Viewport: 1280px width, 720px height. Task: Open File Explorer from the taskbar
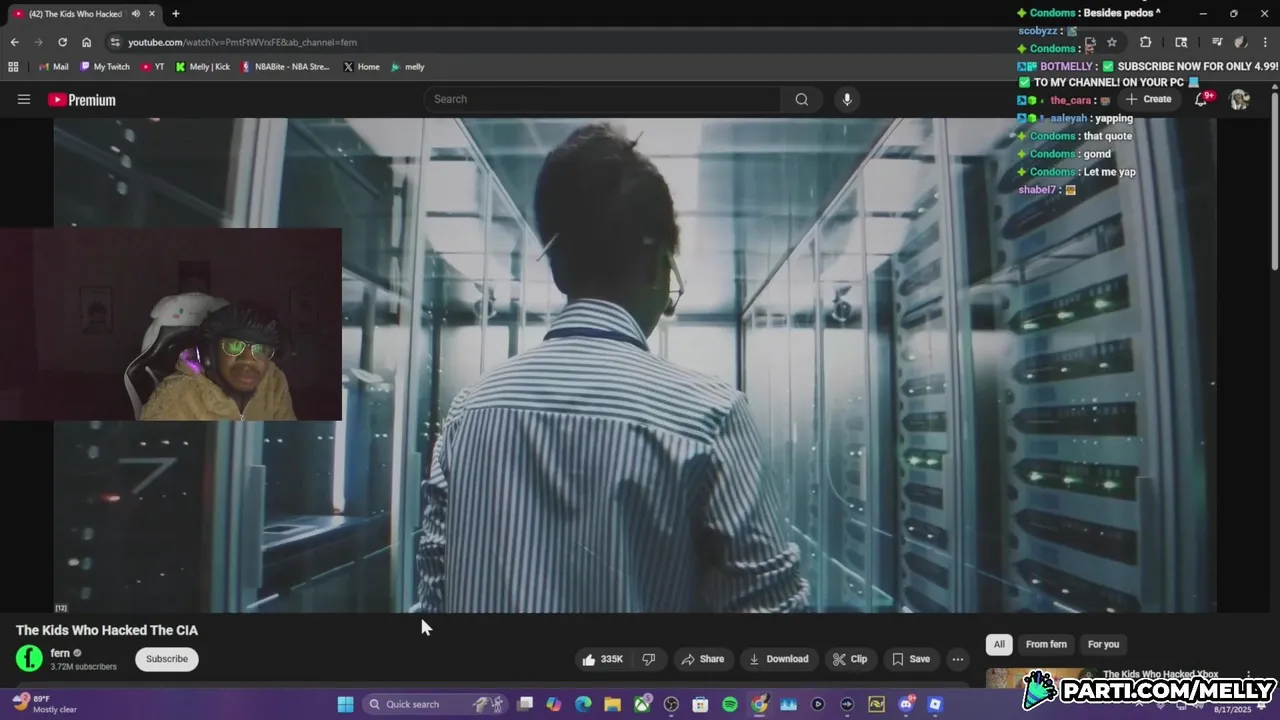pos(612,704)
